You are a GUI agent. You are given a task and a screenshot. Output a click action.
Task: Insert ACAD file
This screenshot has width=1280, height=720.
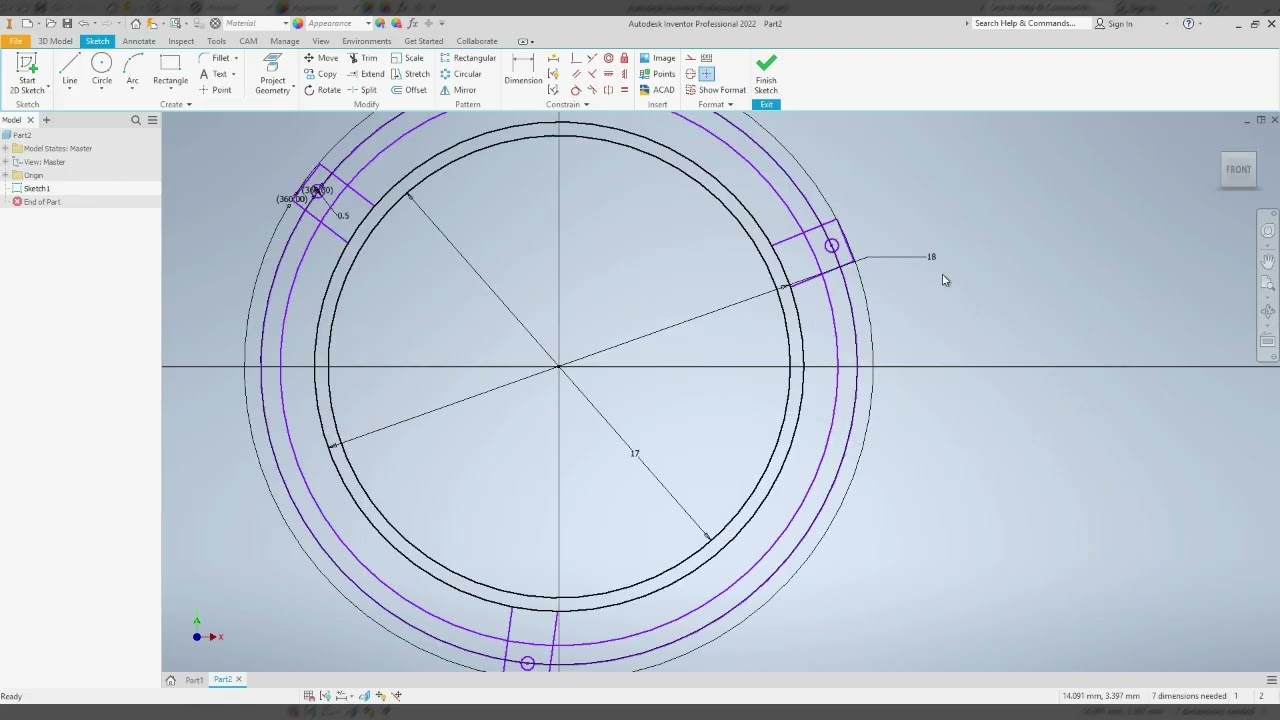[x=657, y=90]
